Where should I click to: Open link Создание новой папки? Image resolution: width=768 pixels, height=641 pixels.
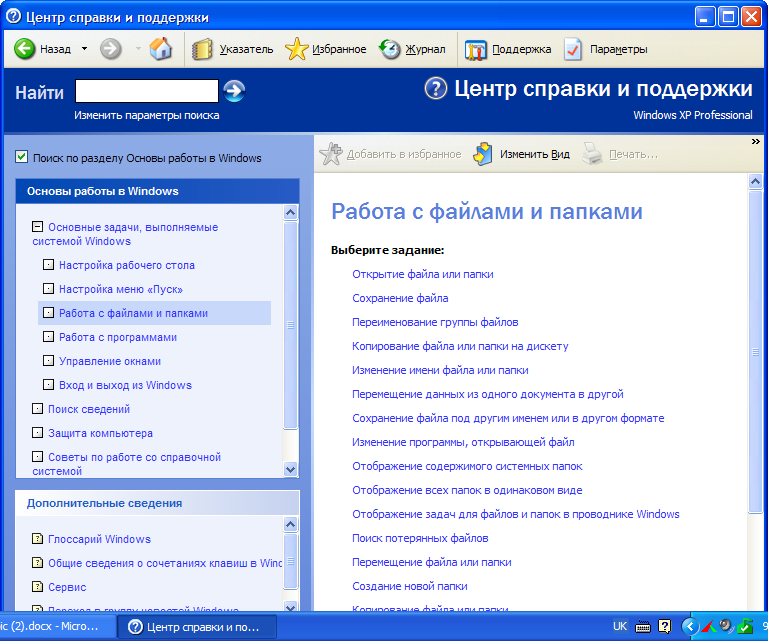pos(410,586)
